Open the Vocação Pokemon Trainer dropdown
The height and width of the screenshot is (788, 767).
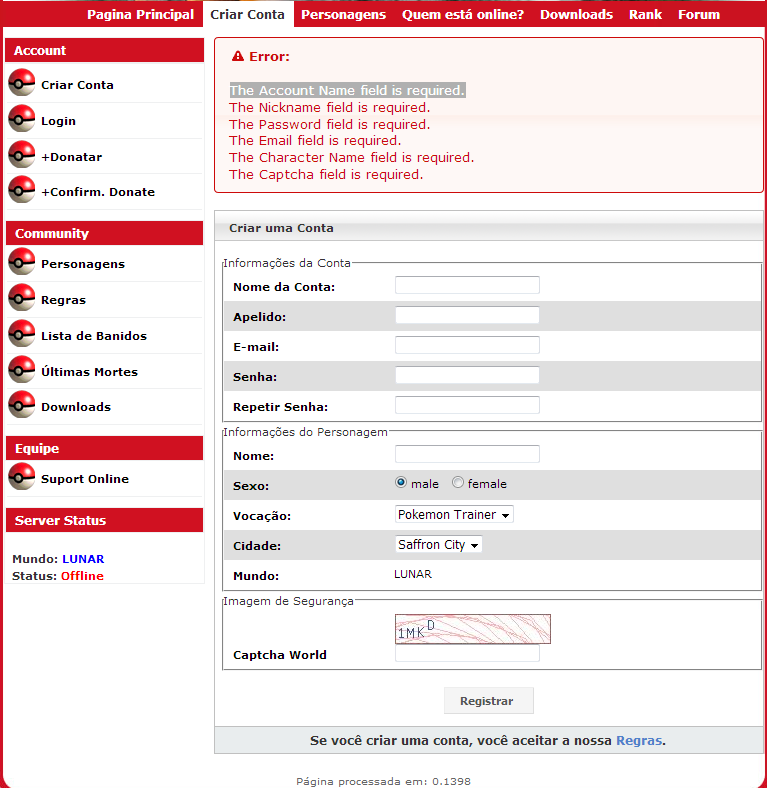pos(454,515)
